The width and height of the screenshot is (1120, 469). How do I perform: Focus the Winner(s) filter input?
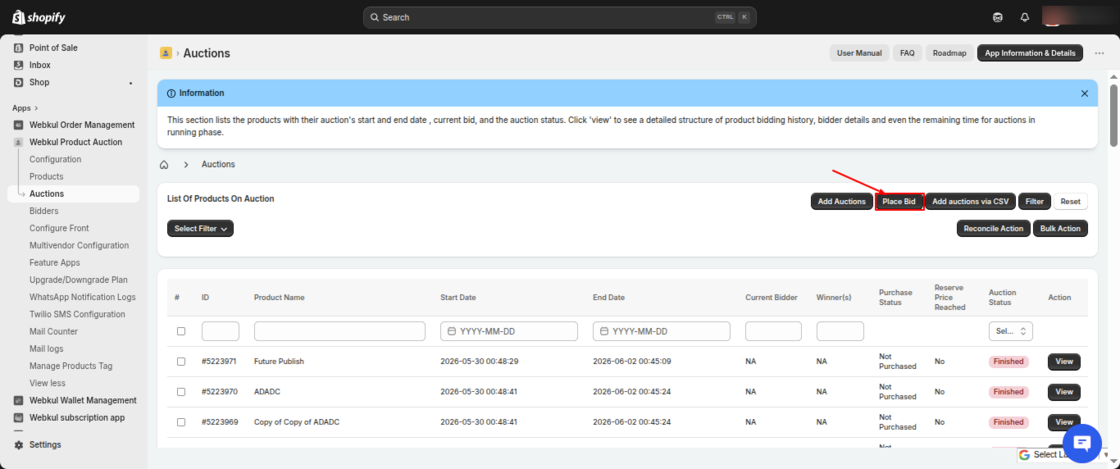tap(840, 331)
